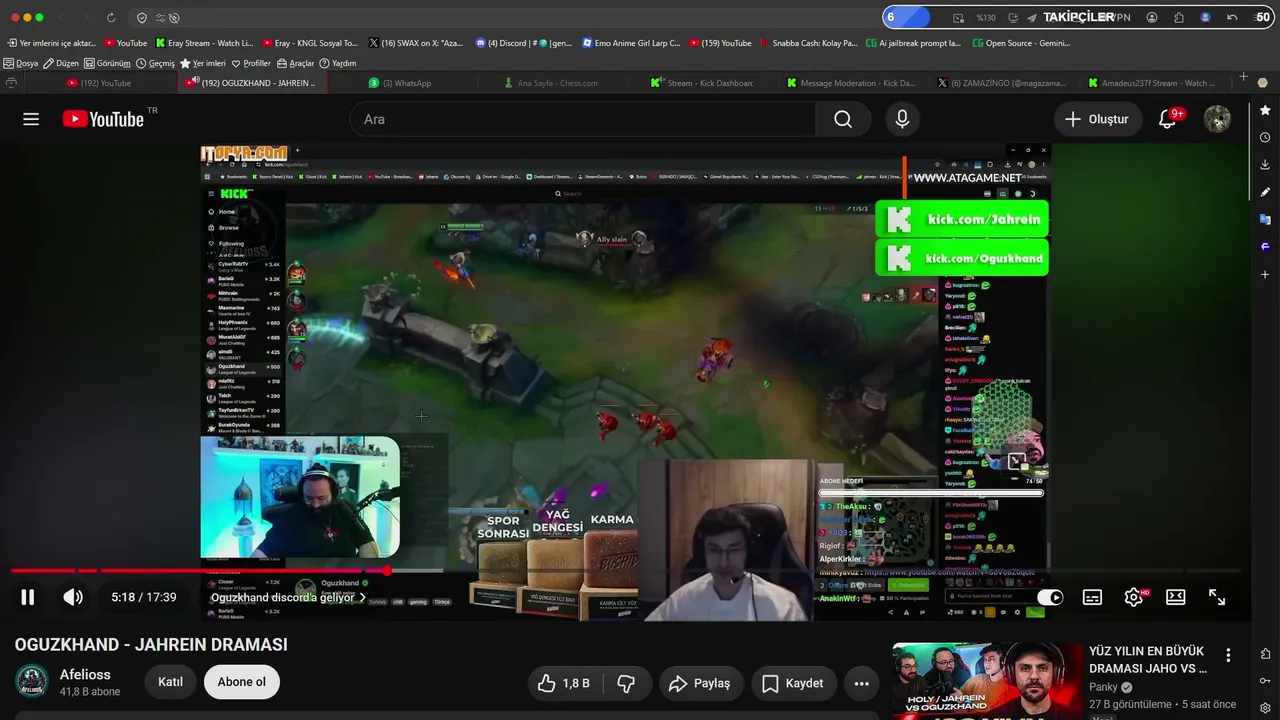
Task: Open the Profiller menu
Action: (251, 63)
